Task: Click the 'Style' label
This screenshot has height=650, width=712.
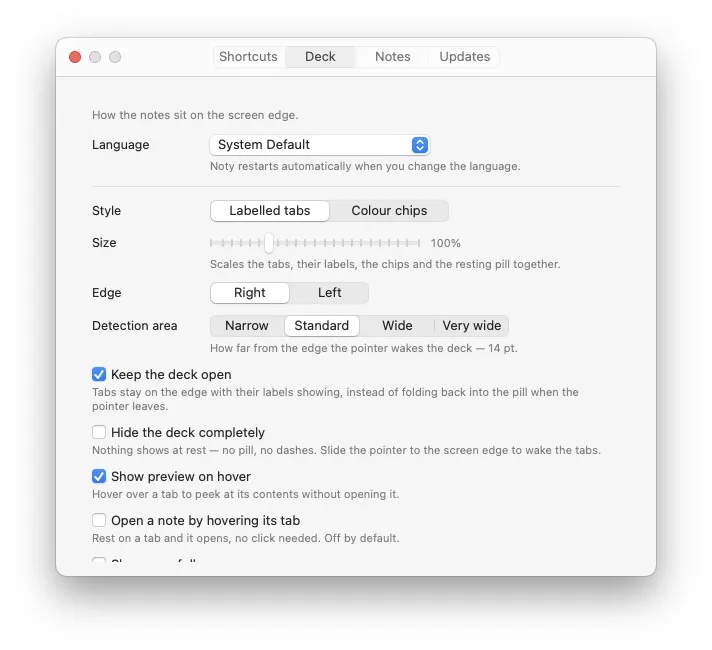Action: coord(107,211)
